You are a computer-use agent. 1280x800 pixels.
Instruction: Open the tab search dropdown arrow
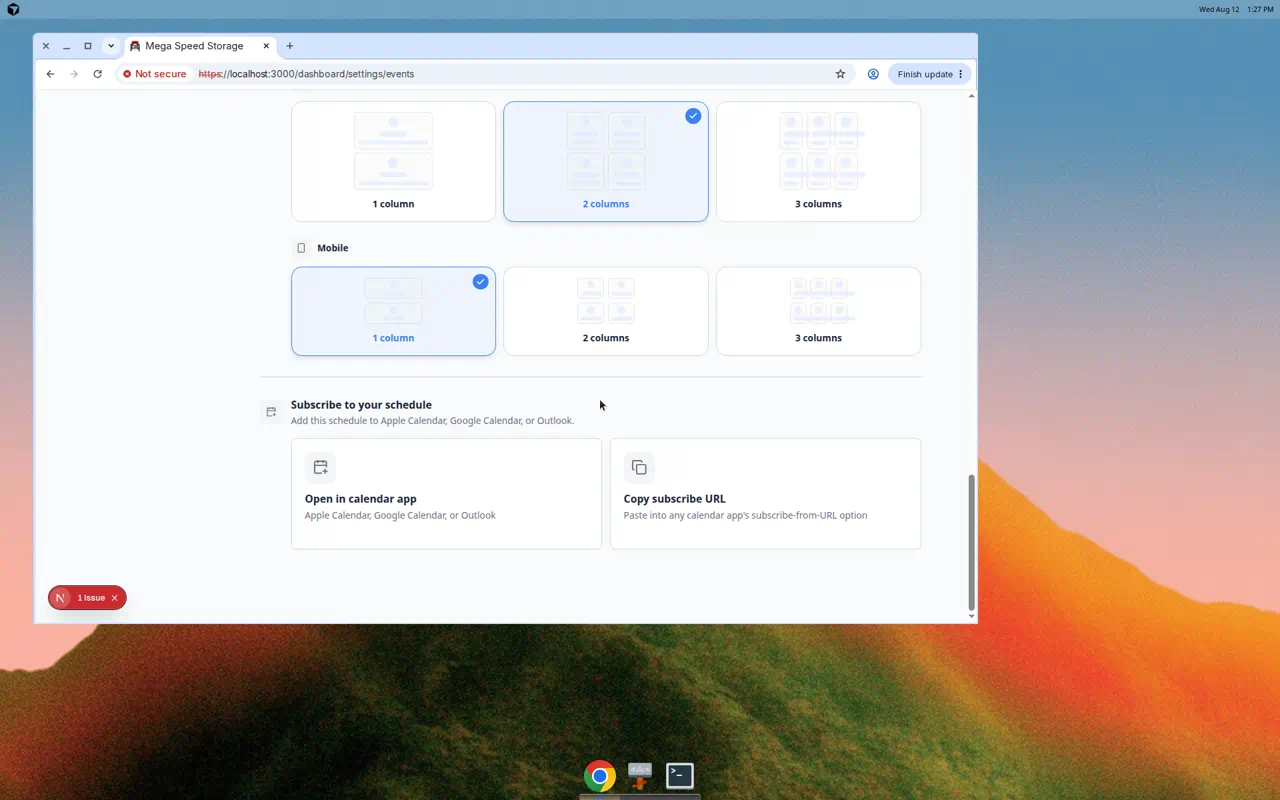(x=111, y=46)
